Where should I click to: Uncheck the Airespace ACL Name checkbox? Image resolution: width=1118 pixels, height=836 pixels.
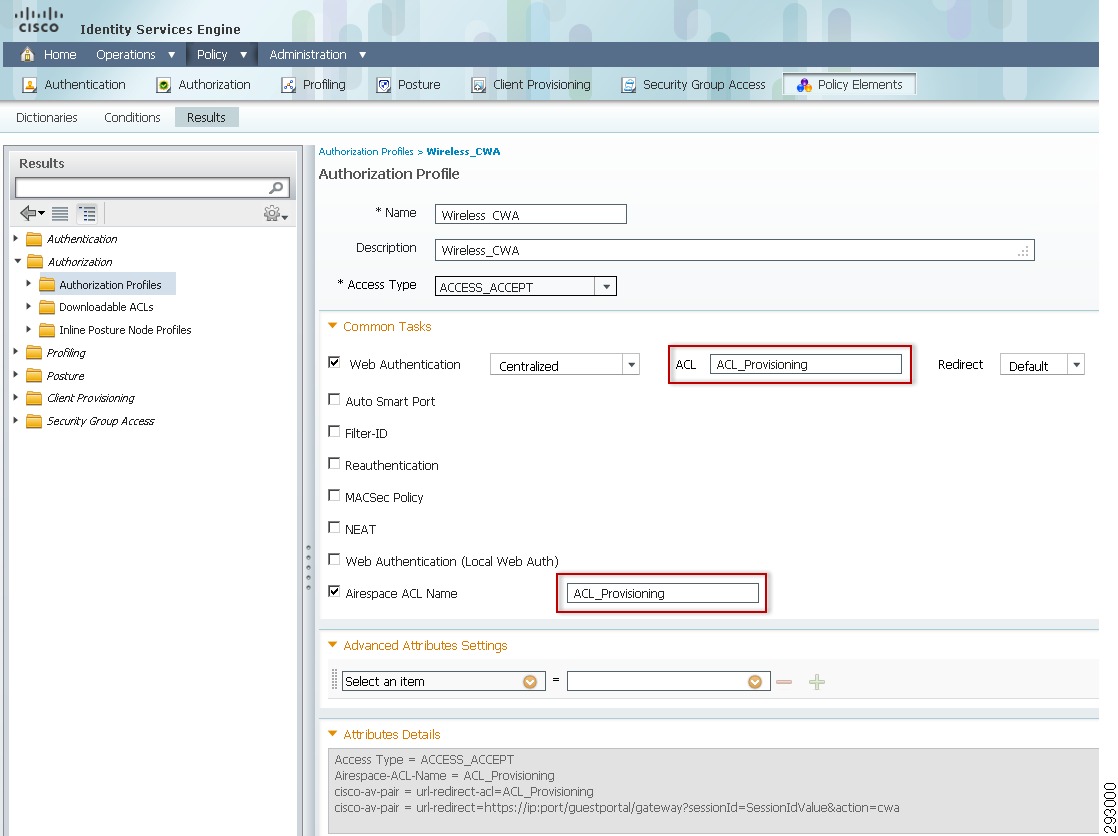point(334,591)
